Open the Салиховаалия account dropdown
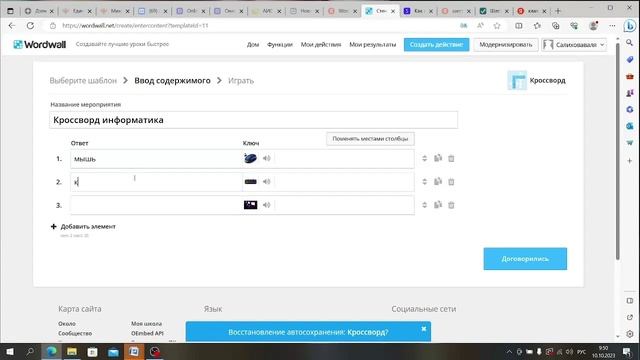Screen dimensions: 640x360 point(574,44)
